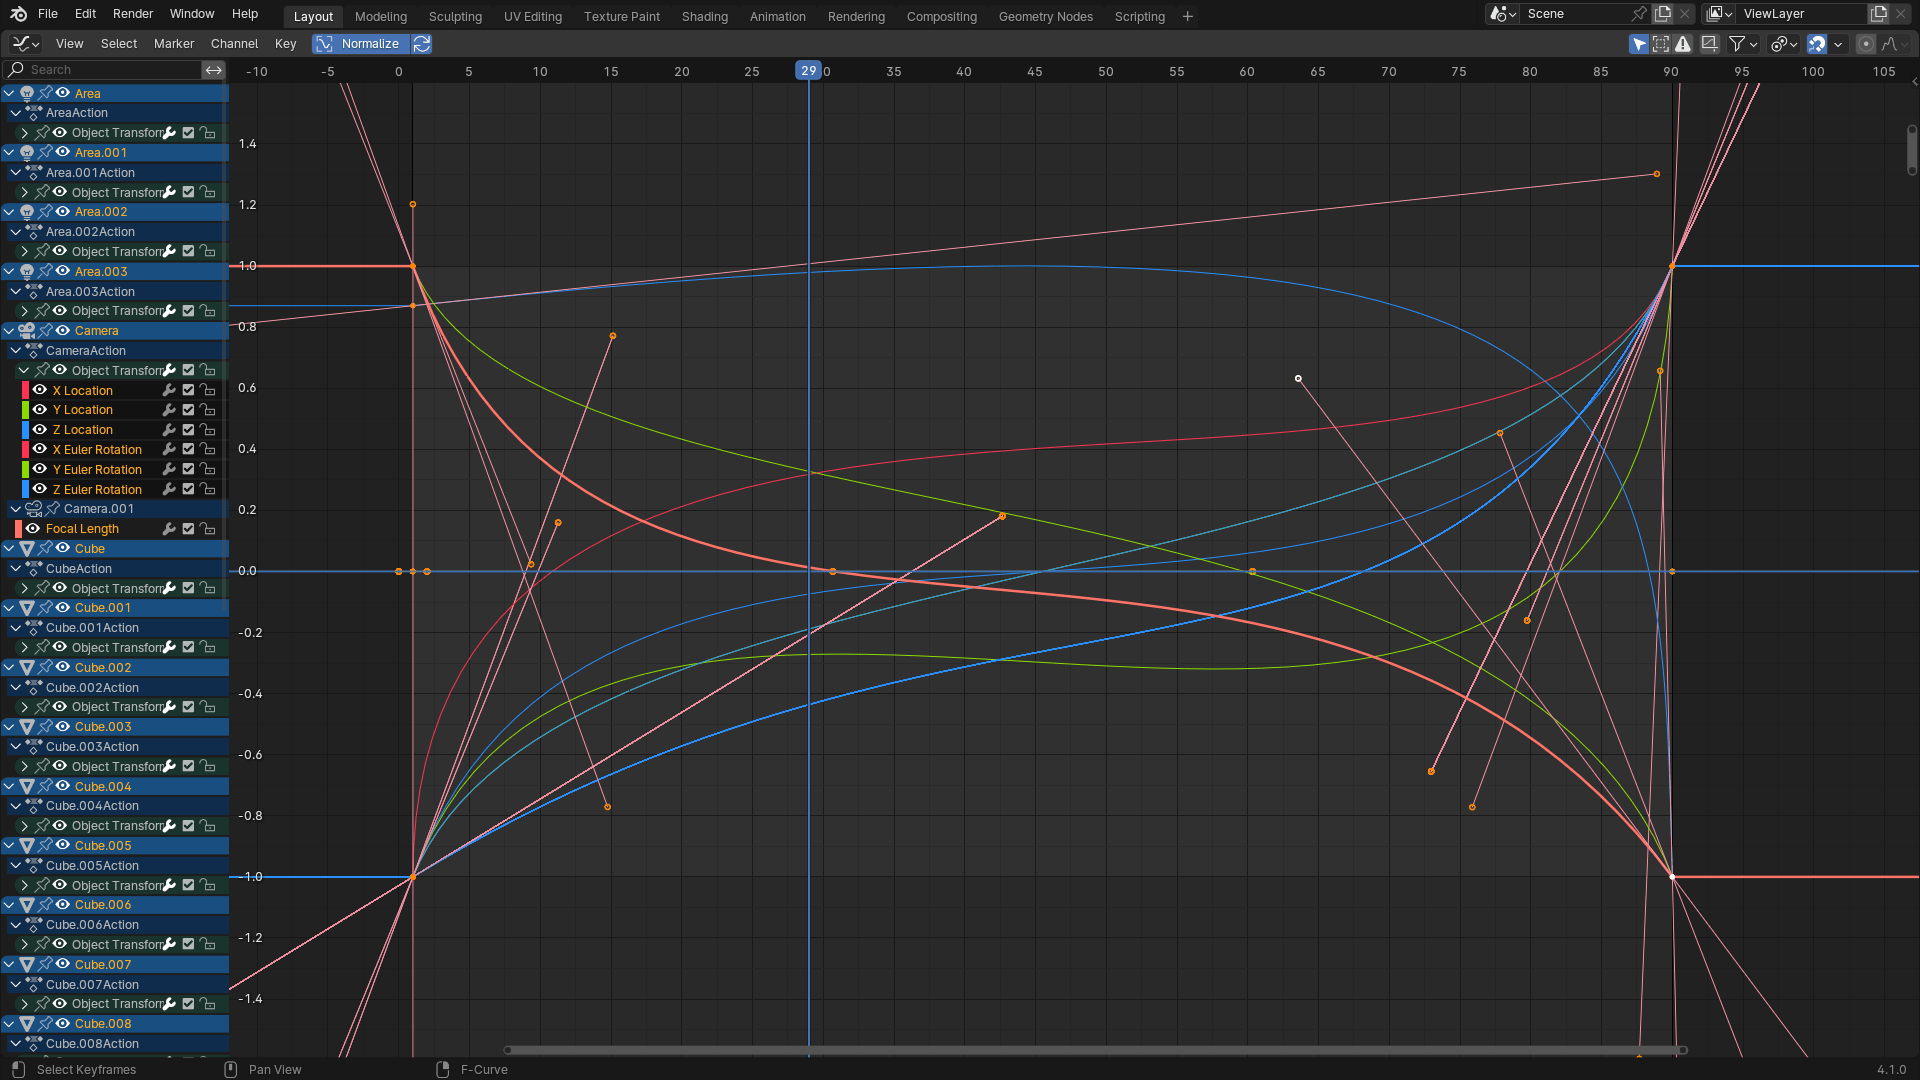Open the filters dropdown arrow
This screenshot has width=1920, height=1080.
click(x=1753, y=44)
